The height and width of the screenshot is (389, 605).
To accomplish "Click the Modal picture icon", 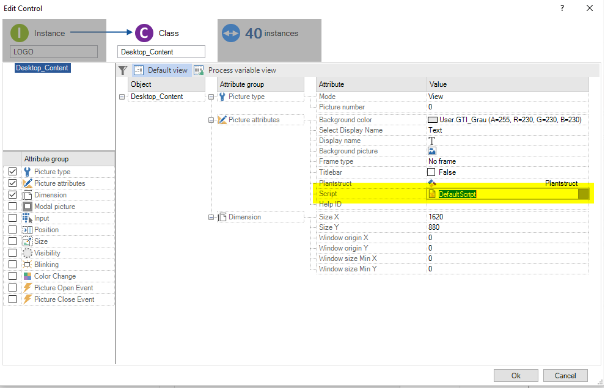I will (27, 206).
